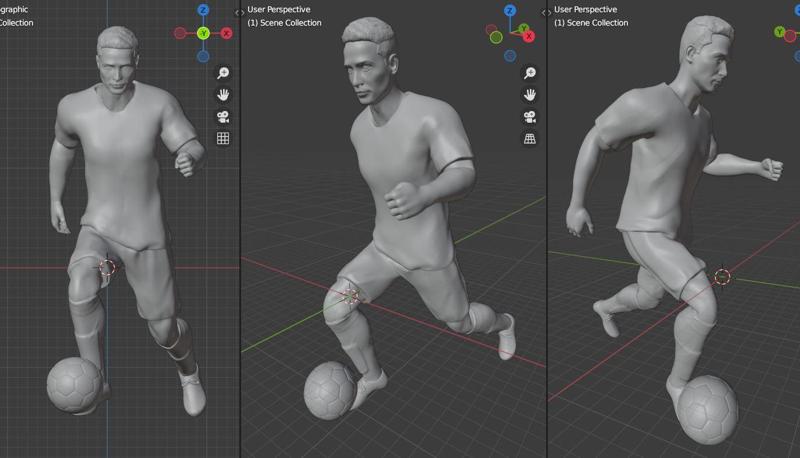800x458 pixels.
Task: Click the red X axis handle in left viewport gizmo
Action: [227, 33]
